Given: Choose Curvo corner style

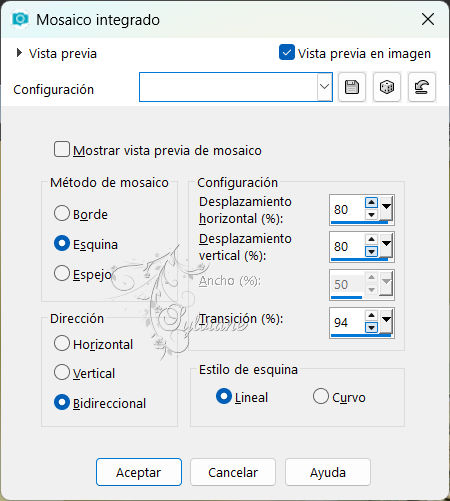Looking at the screenshot, I should 321,396.
